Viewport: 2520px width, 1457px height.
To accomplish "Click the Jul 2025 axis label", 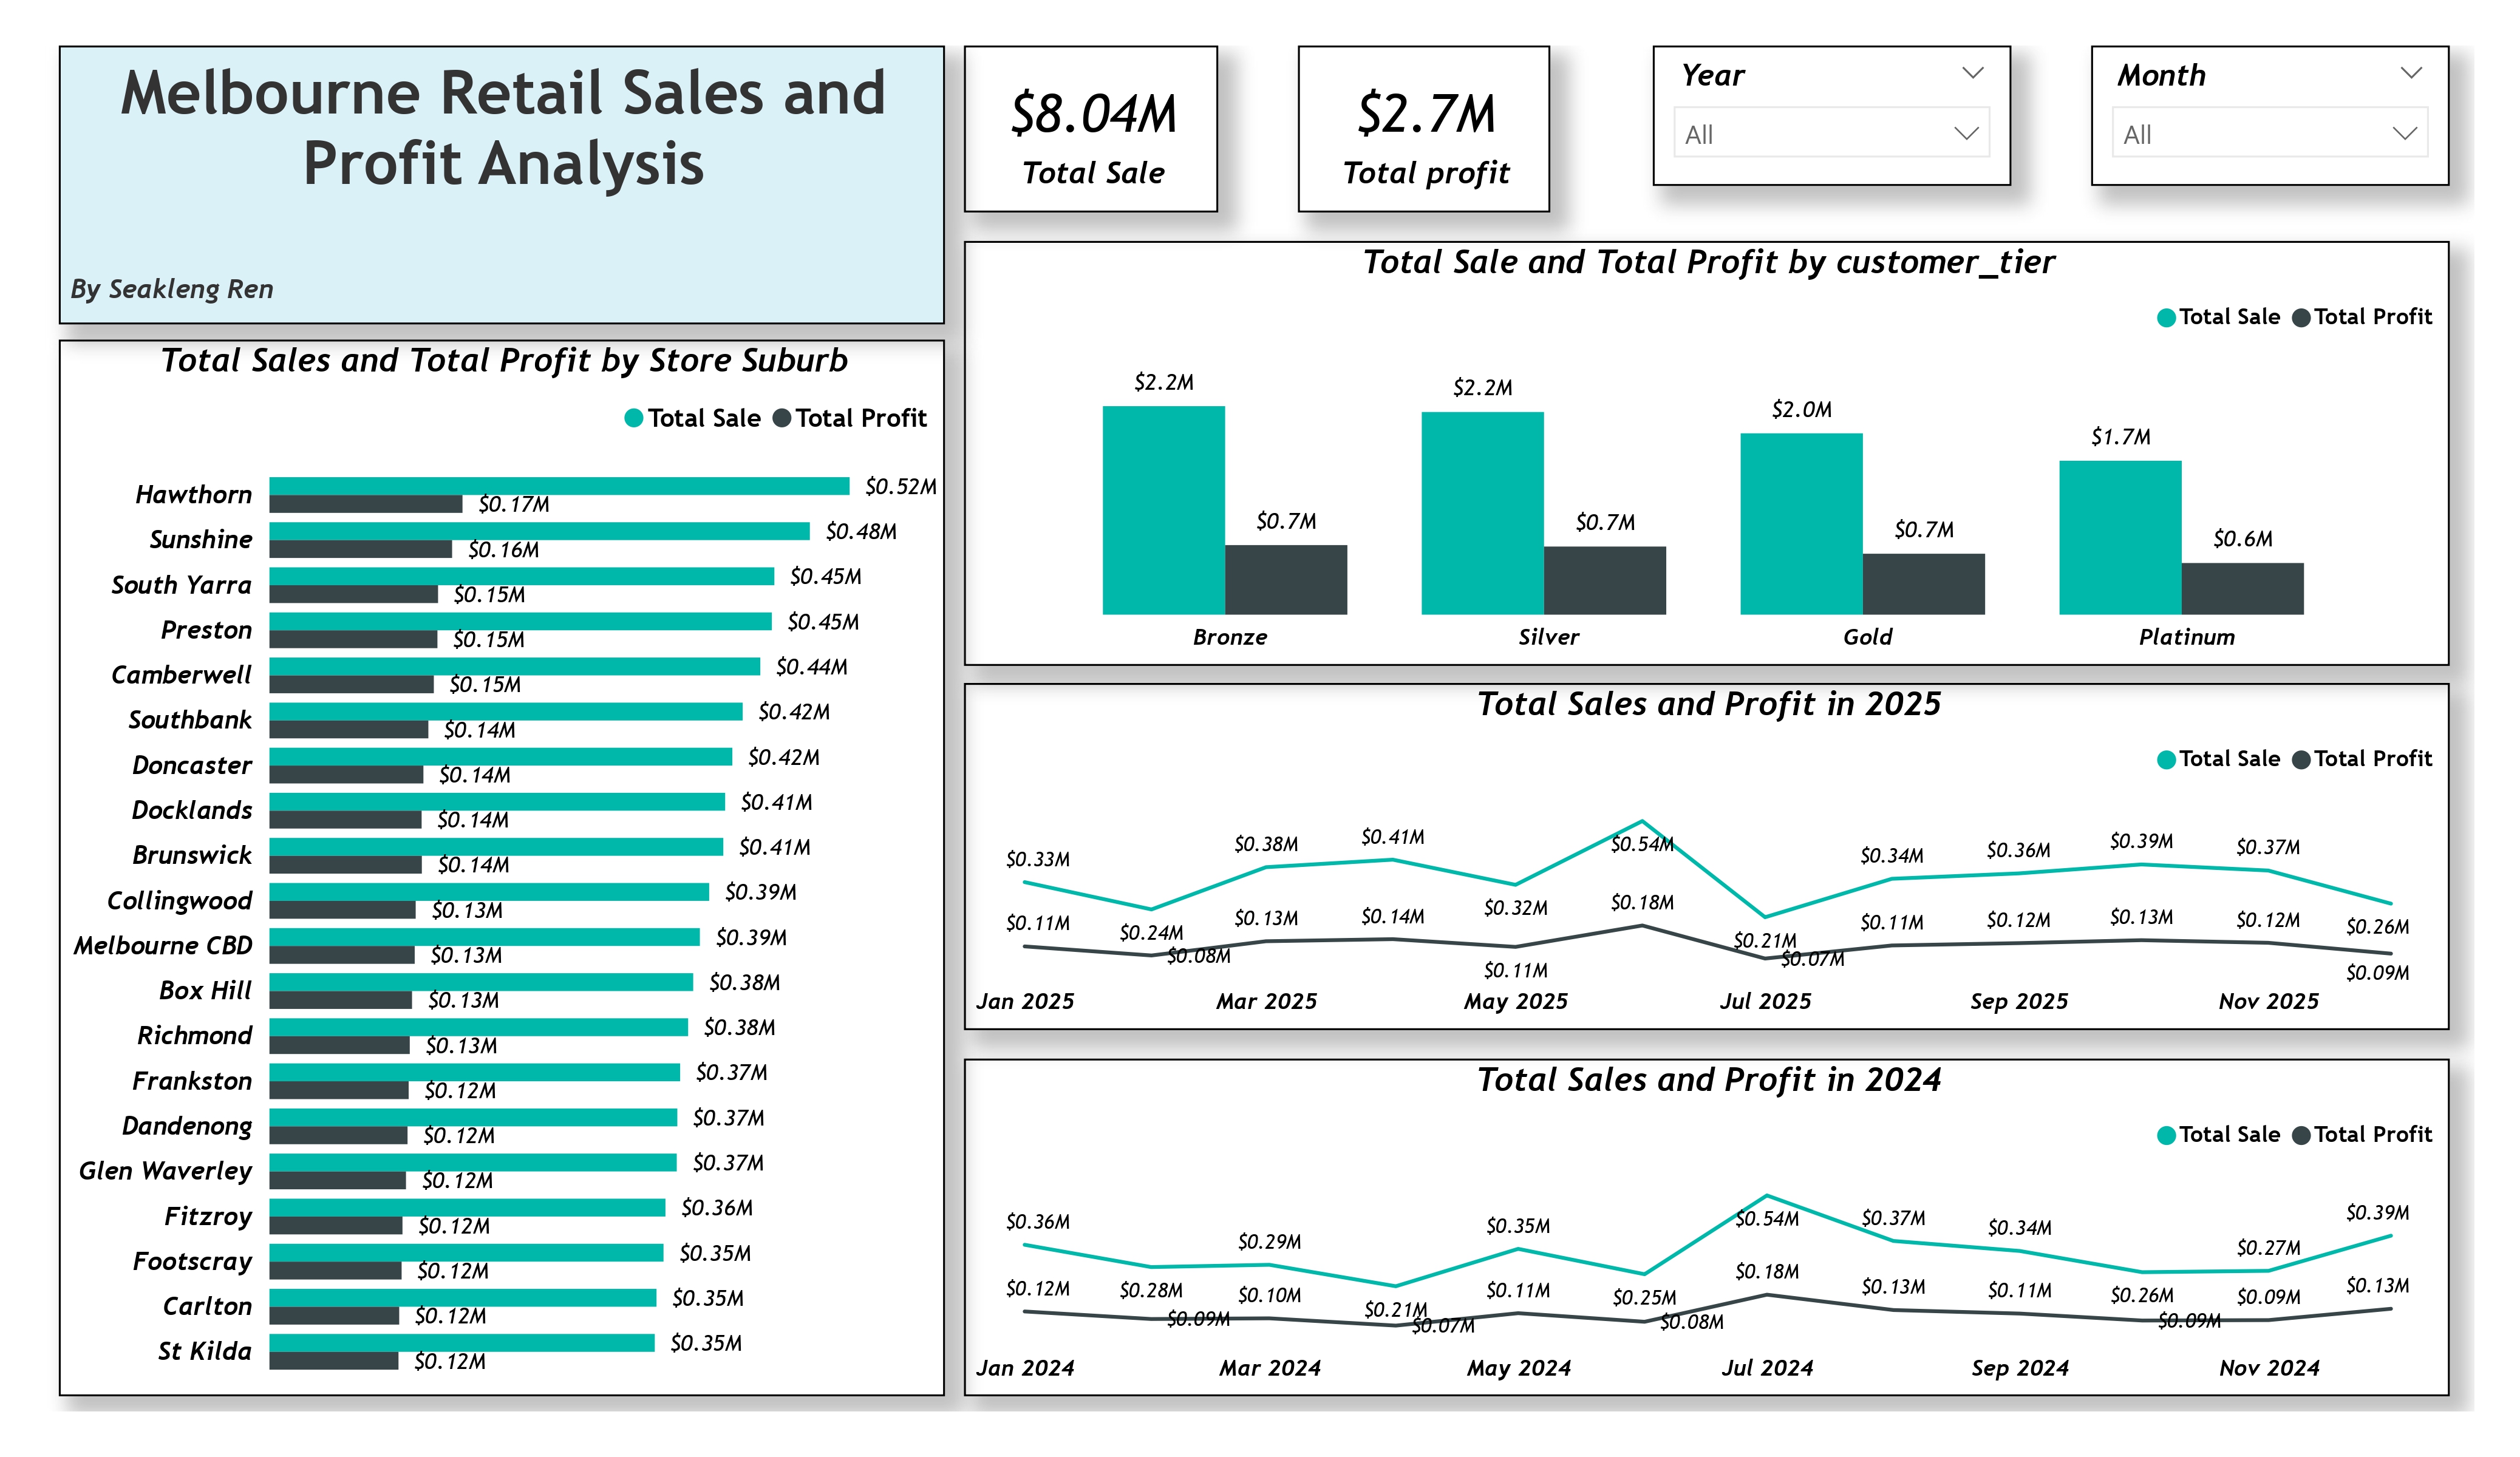I will pyautogui.click(x=1765, y=1001).
